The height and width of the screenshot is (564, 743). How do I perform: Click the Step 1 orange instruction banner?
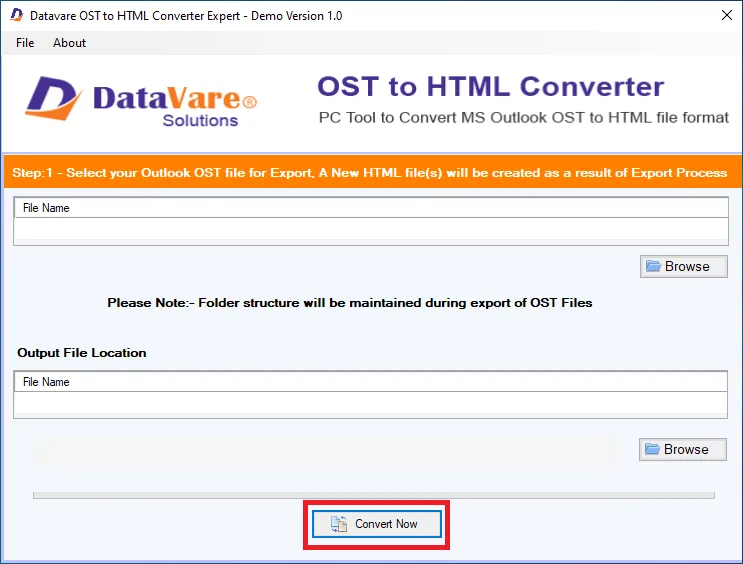(373, 172)
